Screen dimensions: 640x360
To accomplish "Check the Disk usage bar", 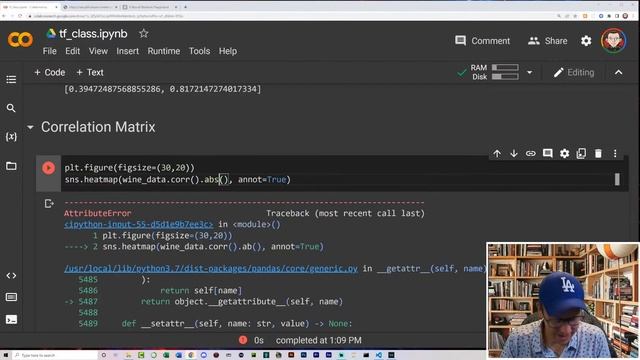I will [505, 77].
